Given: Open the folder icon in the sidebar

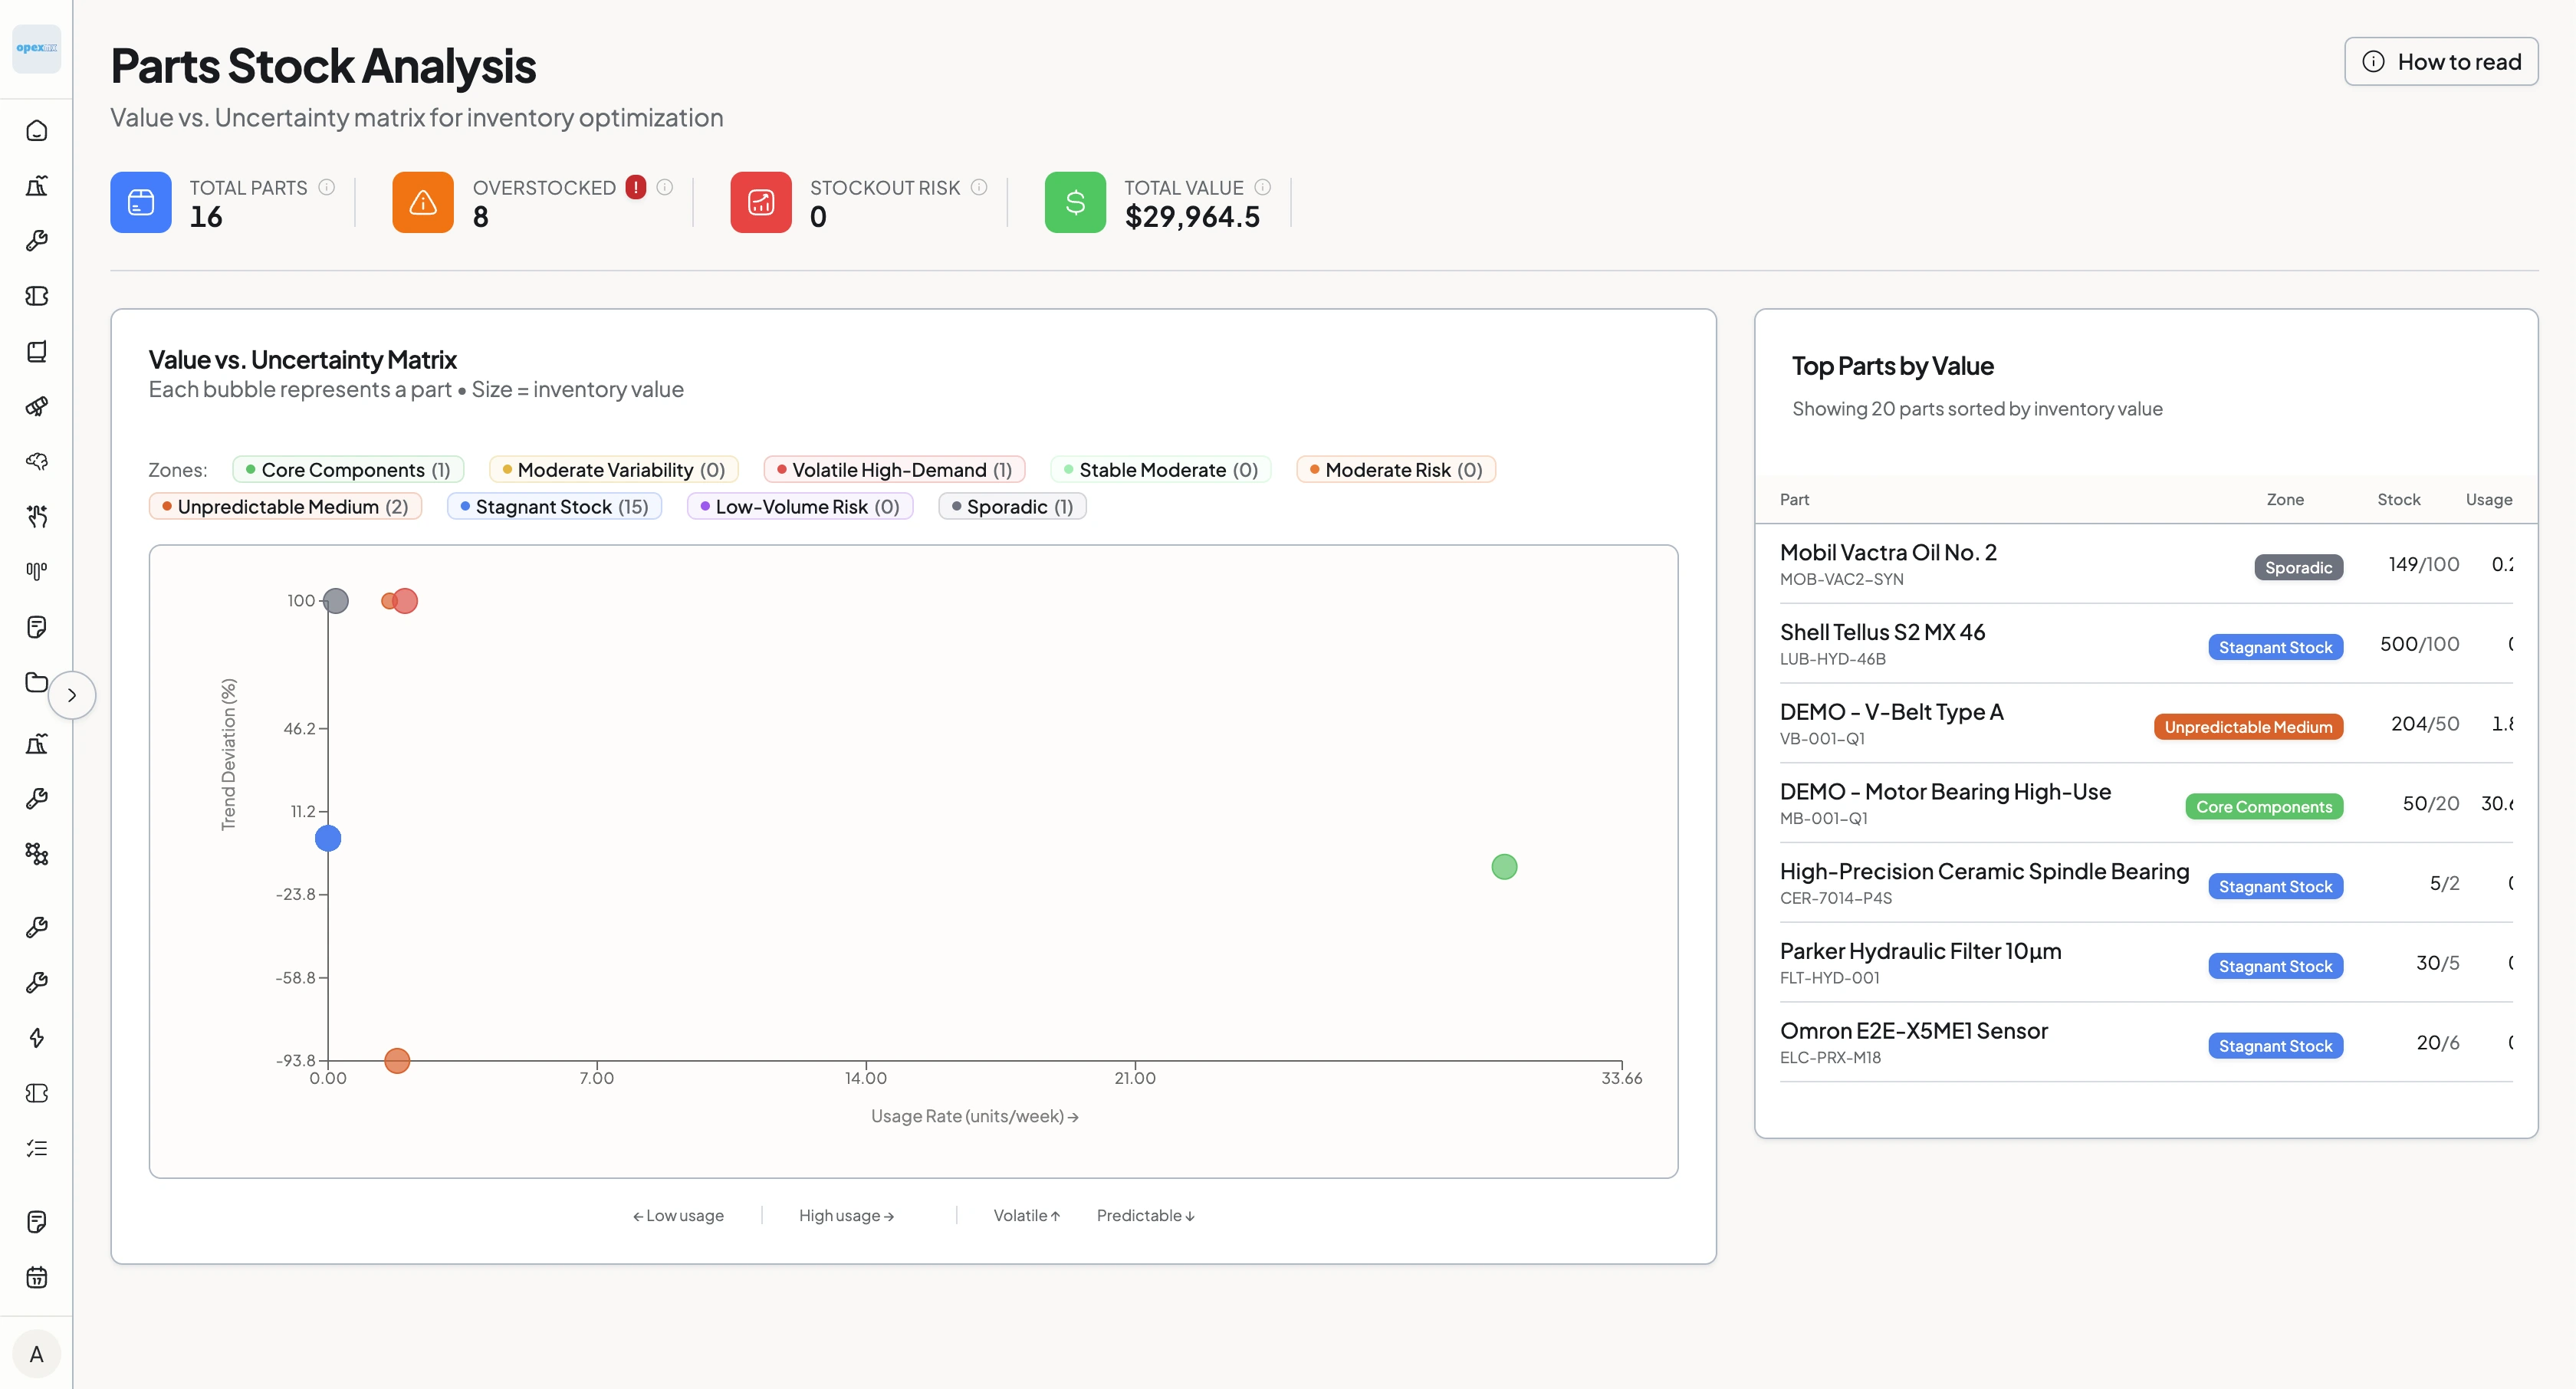Looking at the screenshot, I should 37,682.
